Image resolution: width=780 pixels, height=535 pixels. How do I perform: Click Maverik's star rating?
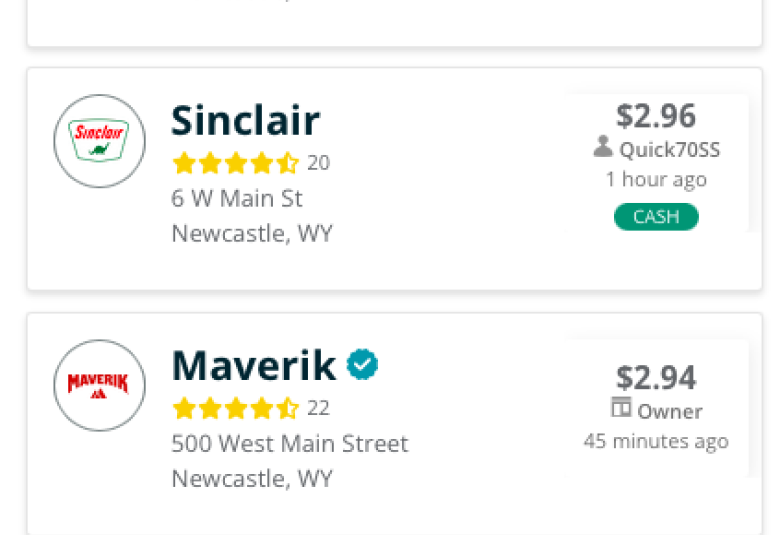[x=236, y=408]
